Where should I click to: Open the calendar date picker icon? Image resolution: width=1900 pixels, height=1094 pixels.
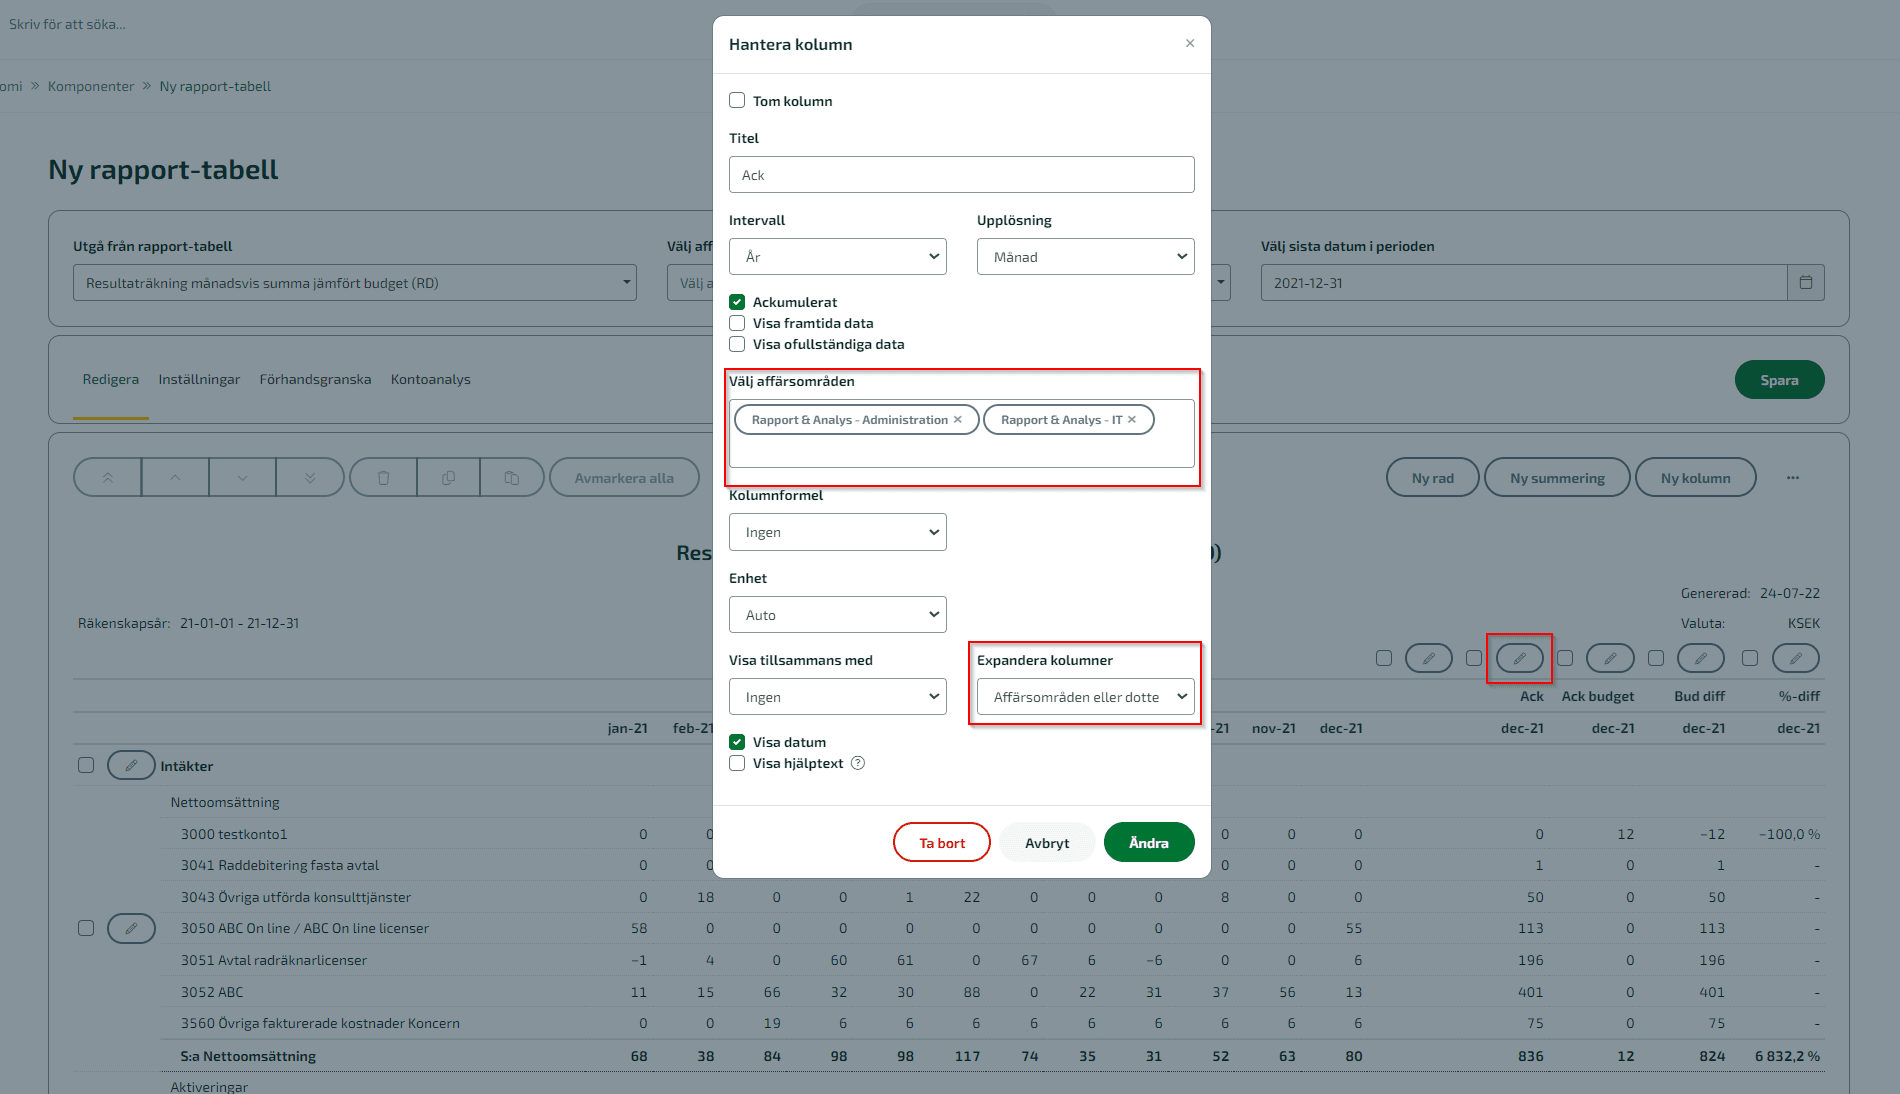tap(1806, 283)
